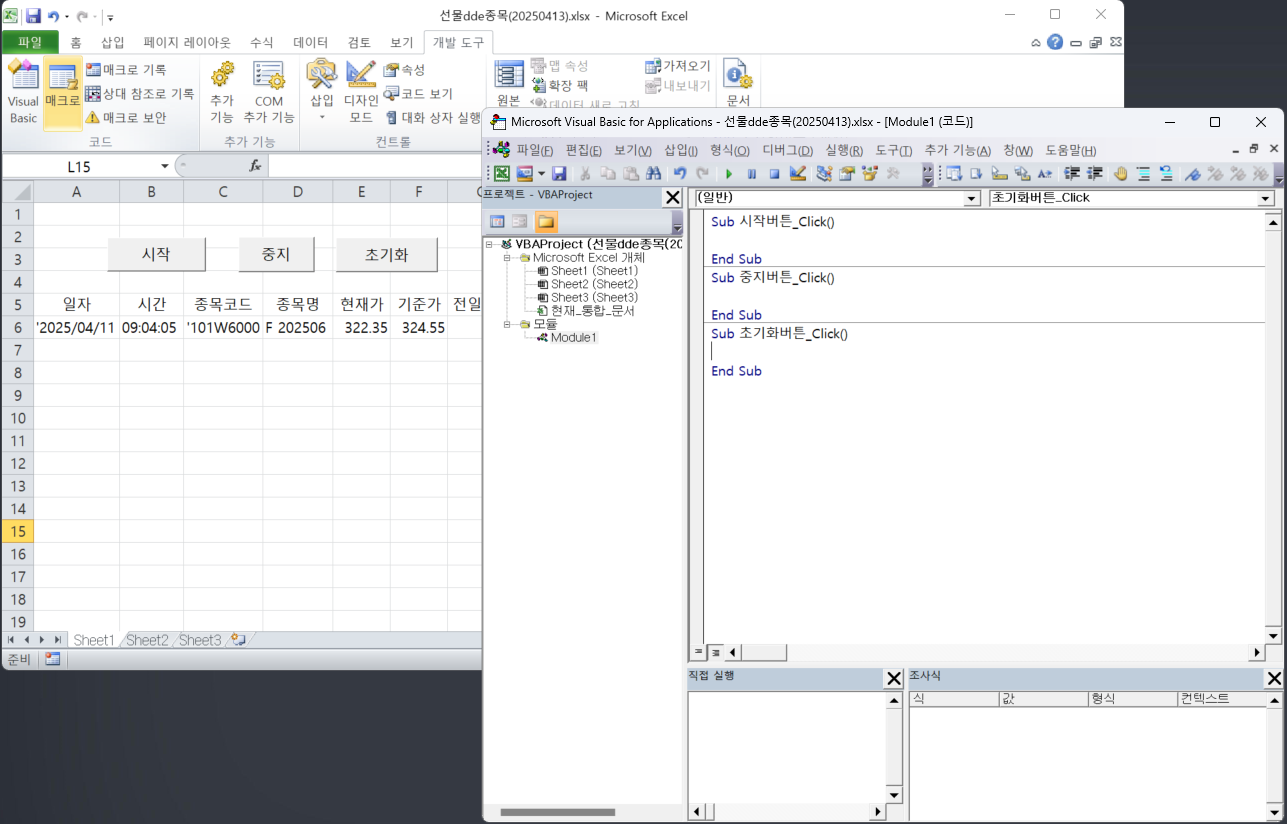
Task: Toggle 디자인 모드 design mode in Excel ribbon
Action: tap(361, 92)
